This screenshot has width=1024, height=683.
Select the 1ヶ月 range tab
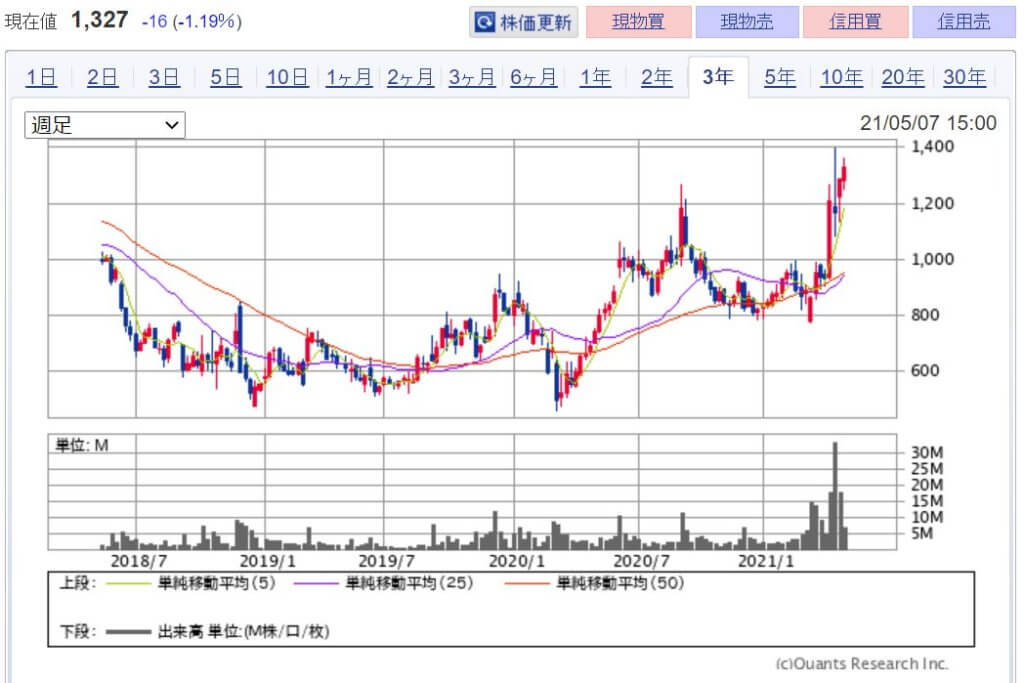point(349,78)
